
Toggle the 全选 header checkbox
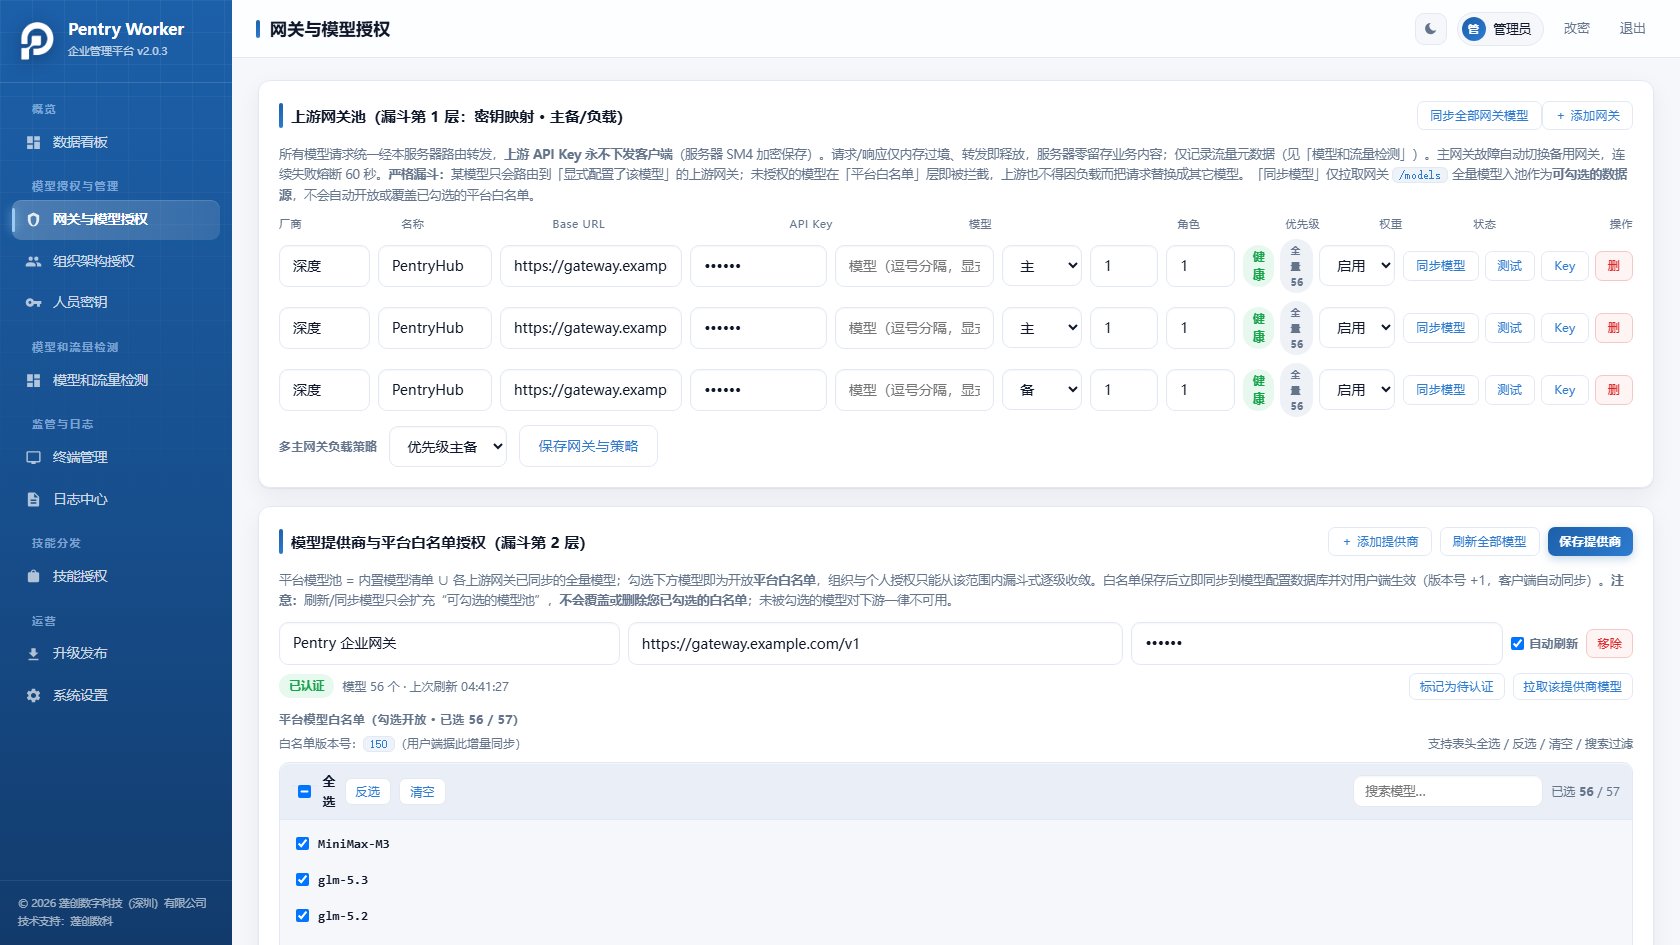coord(305,792)
